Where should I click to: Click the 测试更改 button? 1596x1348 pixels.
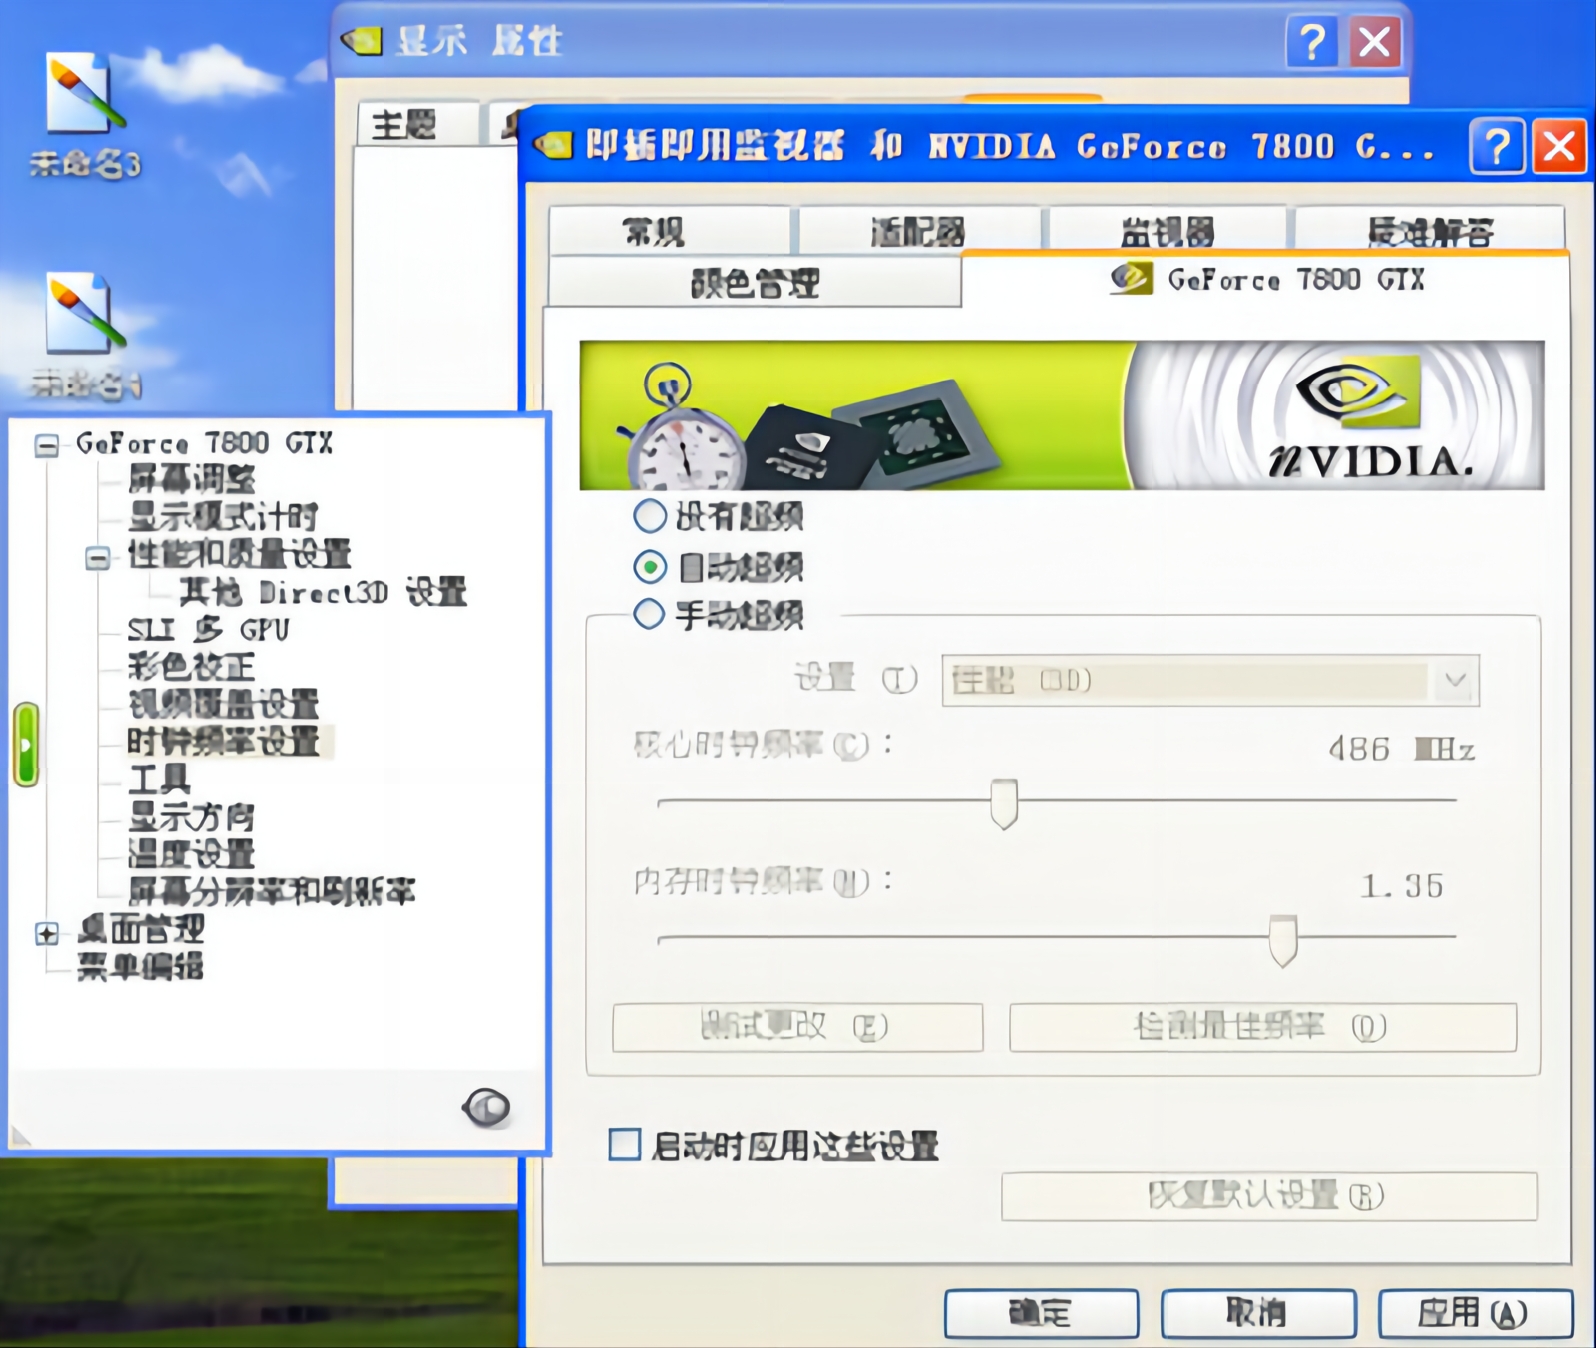797,1027
